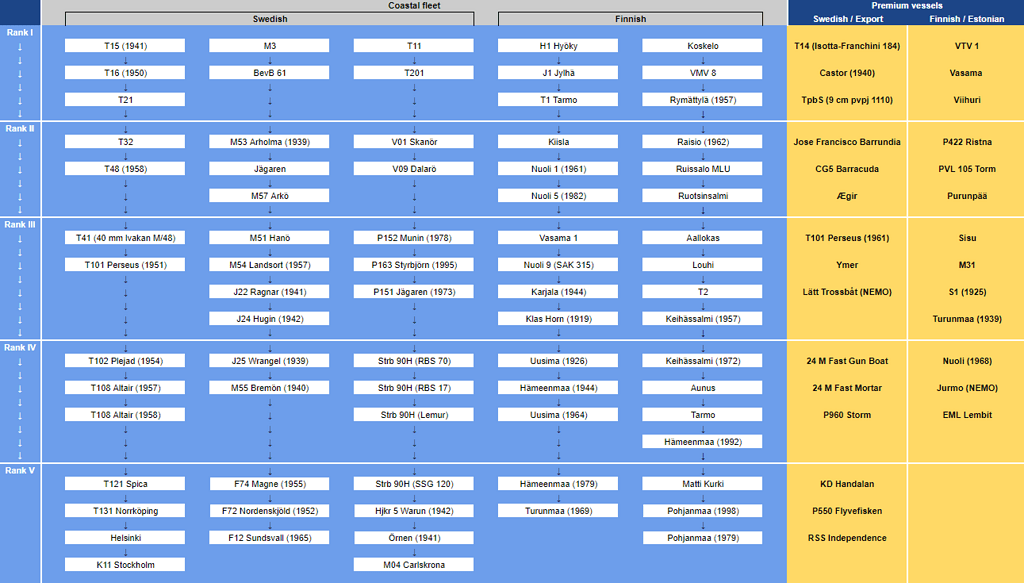
Task: Click the Coastal fleet title bar
Action: click(416, 5)
